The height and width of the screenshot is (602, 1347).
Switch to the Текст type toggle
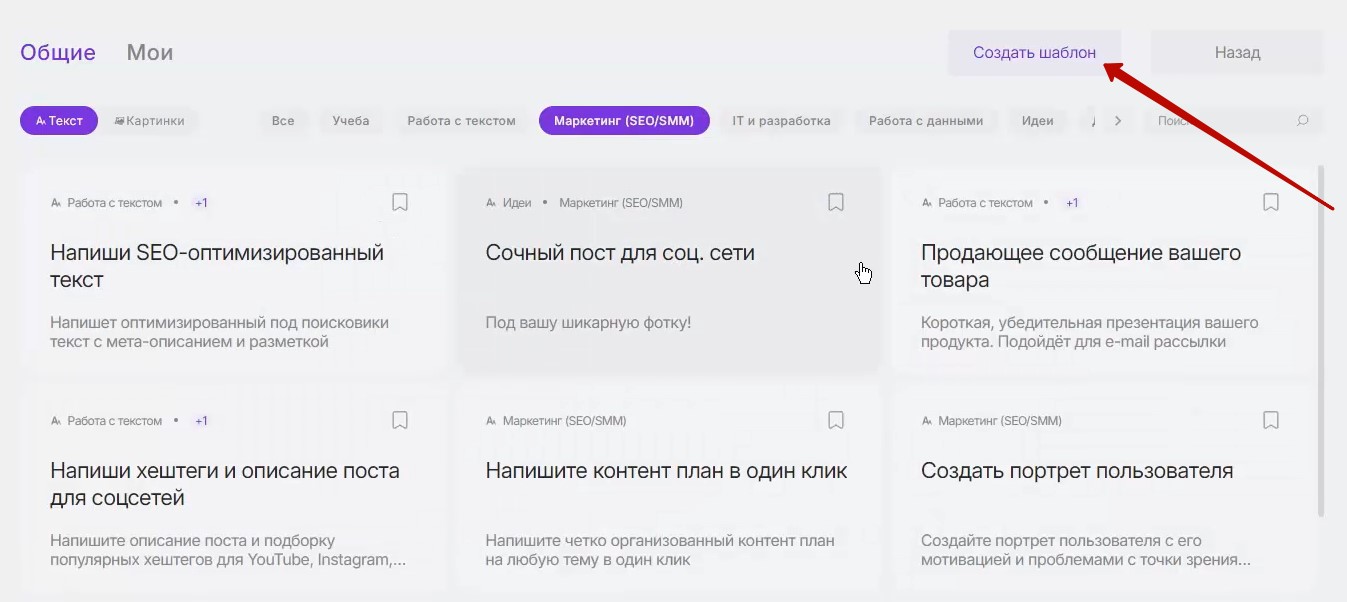59,121
